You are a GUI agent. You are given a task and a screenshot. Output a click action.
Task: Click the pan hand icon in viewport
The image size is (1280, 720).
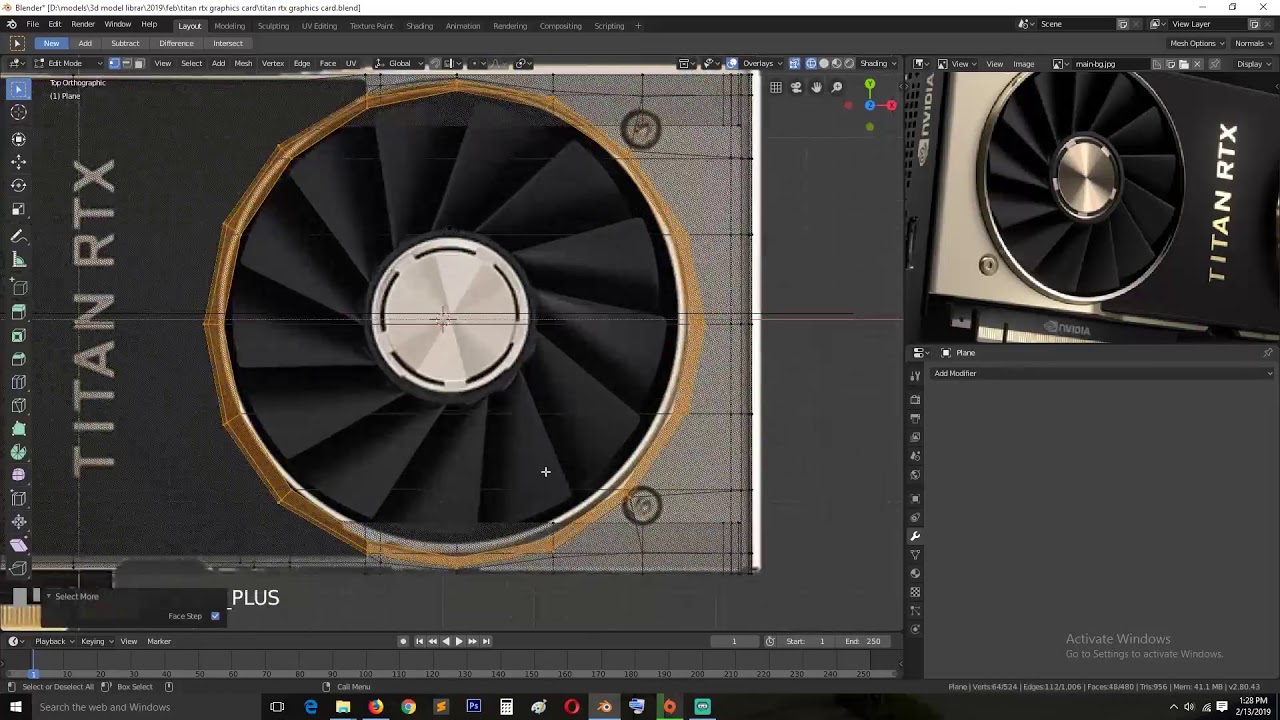[x=816, y=88]
